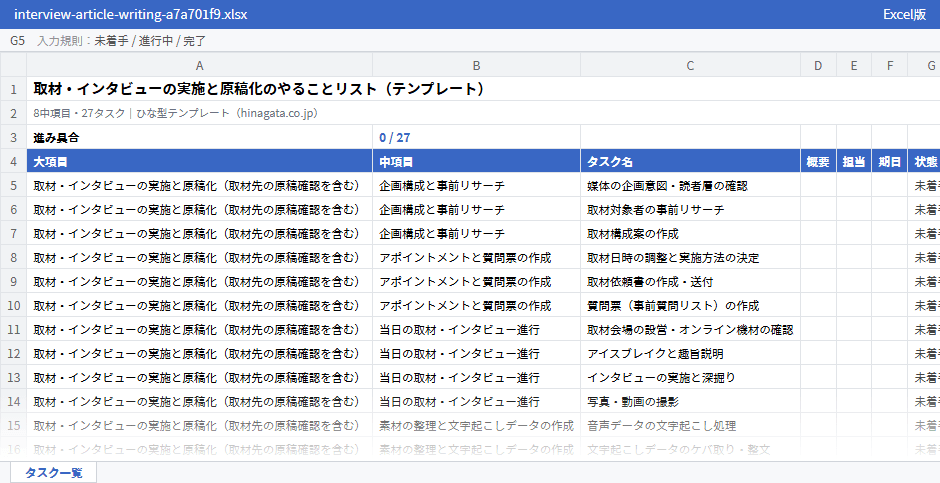Screen dimensions: 940x483
Task: Select row 4 header
Action: pos(13,161)
